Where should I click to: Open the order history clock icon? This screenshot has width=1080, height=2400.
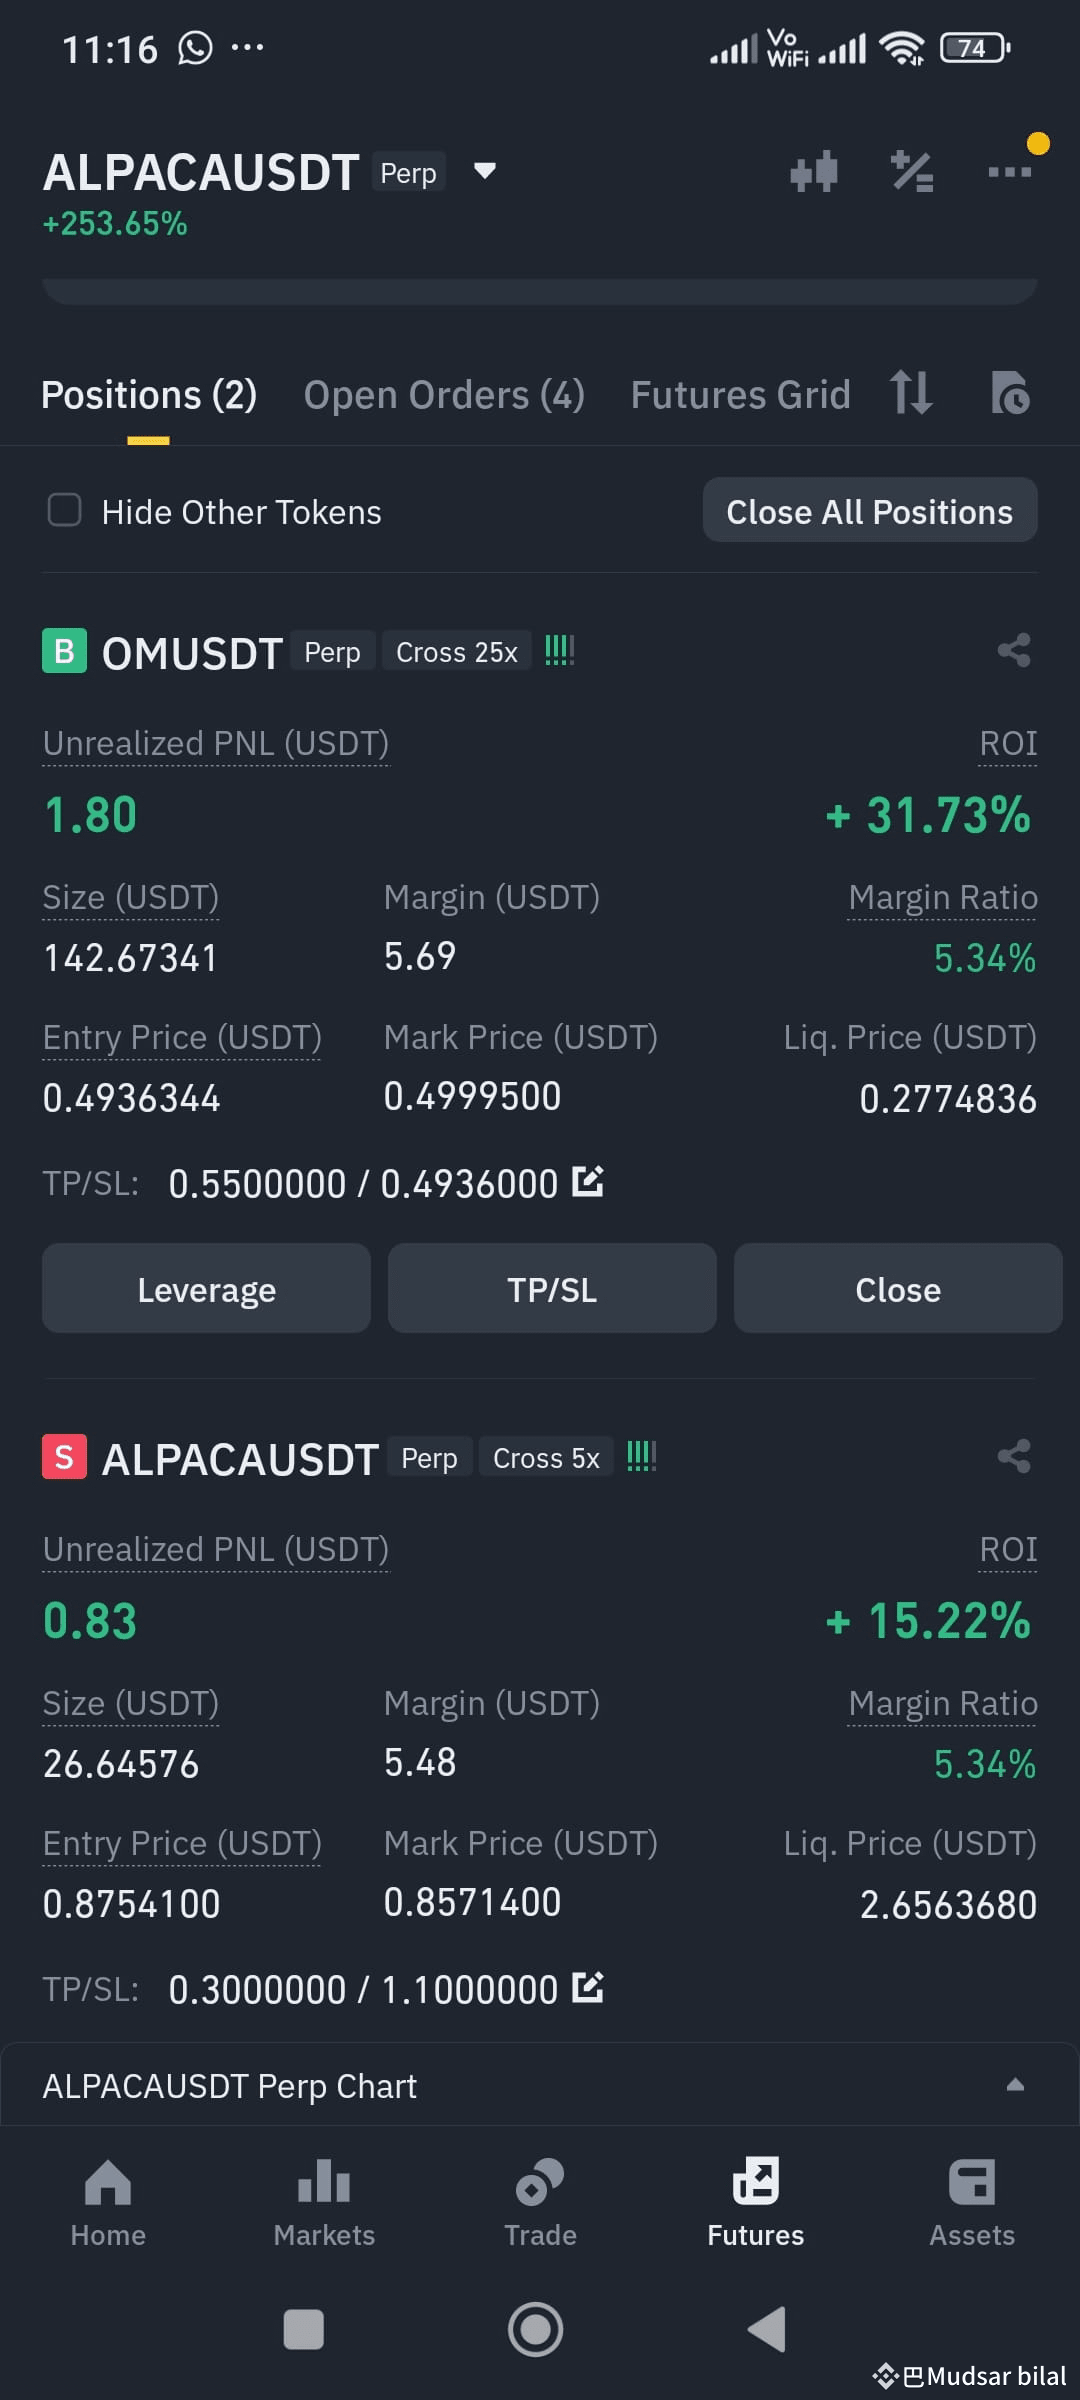(x=1010, y=392)
